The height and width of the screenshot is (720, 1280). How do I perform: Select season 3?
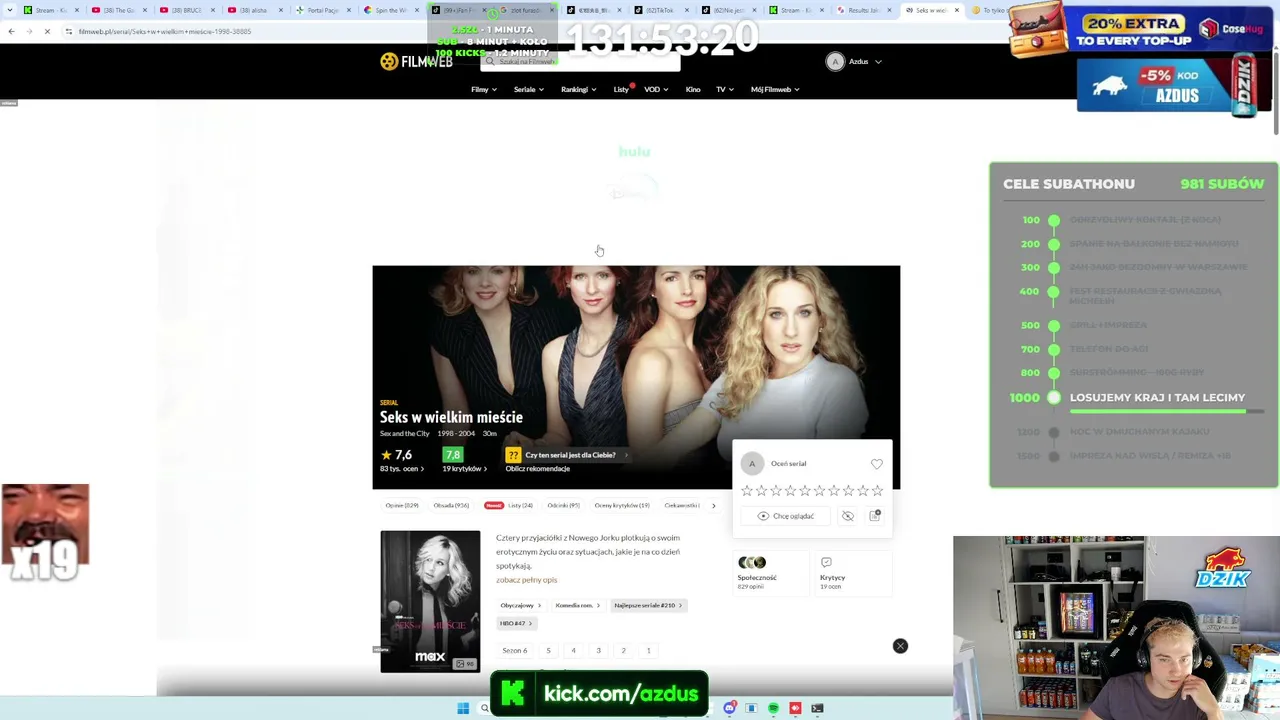[598, 651]
